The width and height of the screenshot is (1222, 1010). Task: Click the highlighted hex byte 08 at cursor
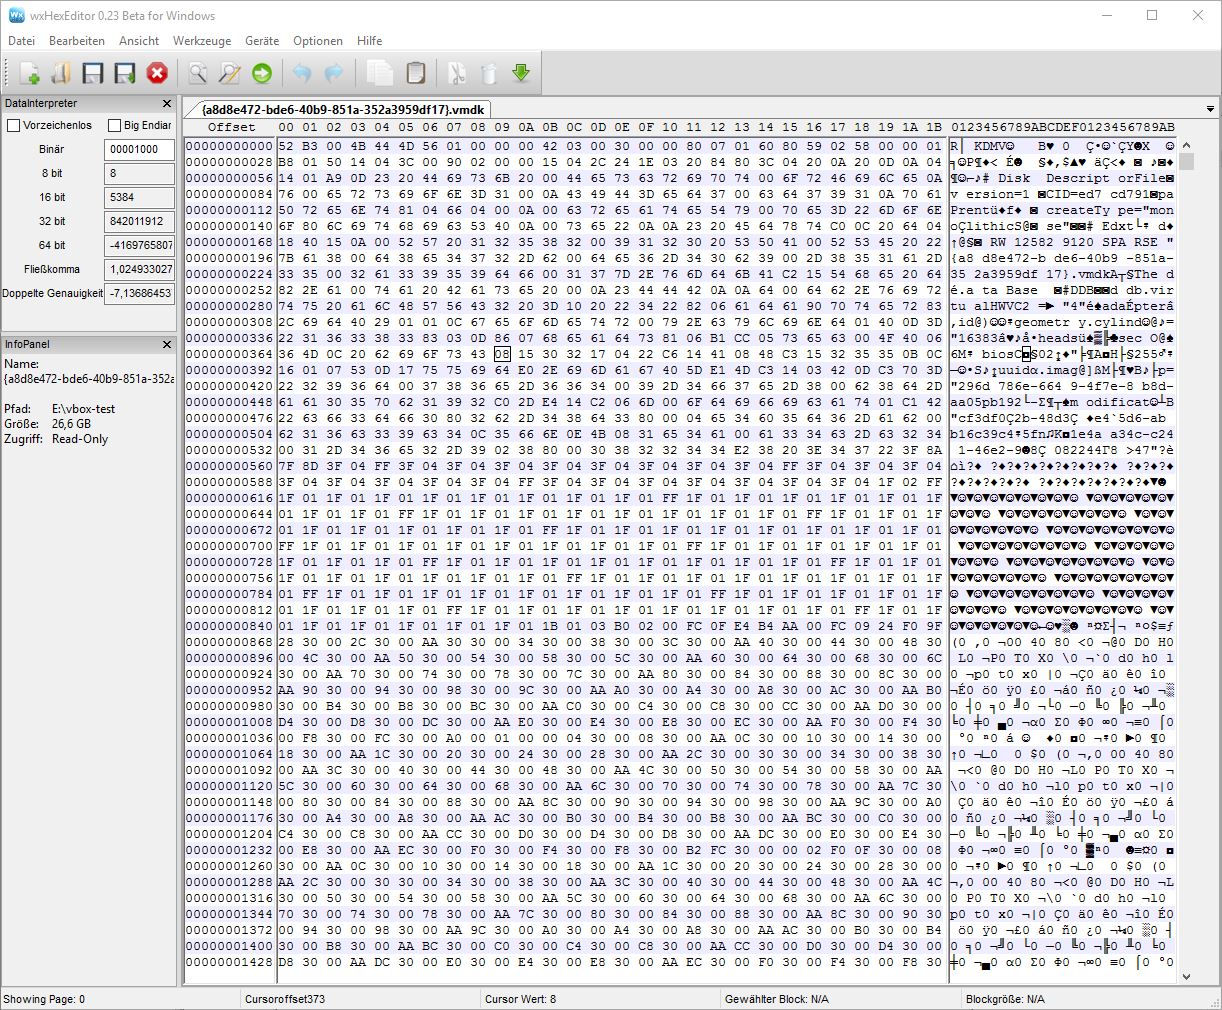(x=502, y=354)
